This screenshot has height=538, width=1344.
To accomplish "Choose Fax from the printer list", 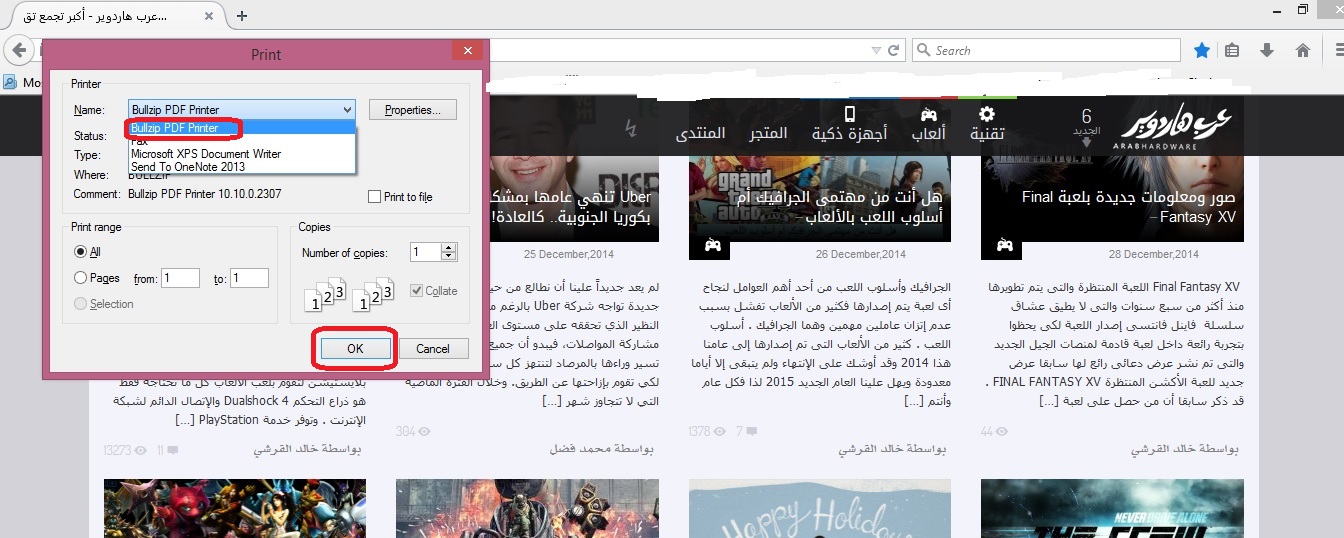I will point(242,142).
